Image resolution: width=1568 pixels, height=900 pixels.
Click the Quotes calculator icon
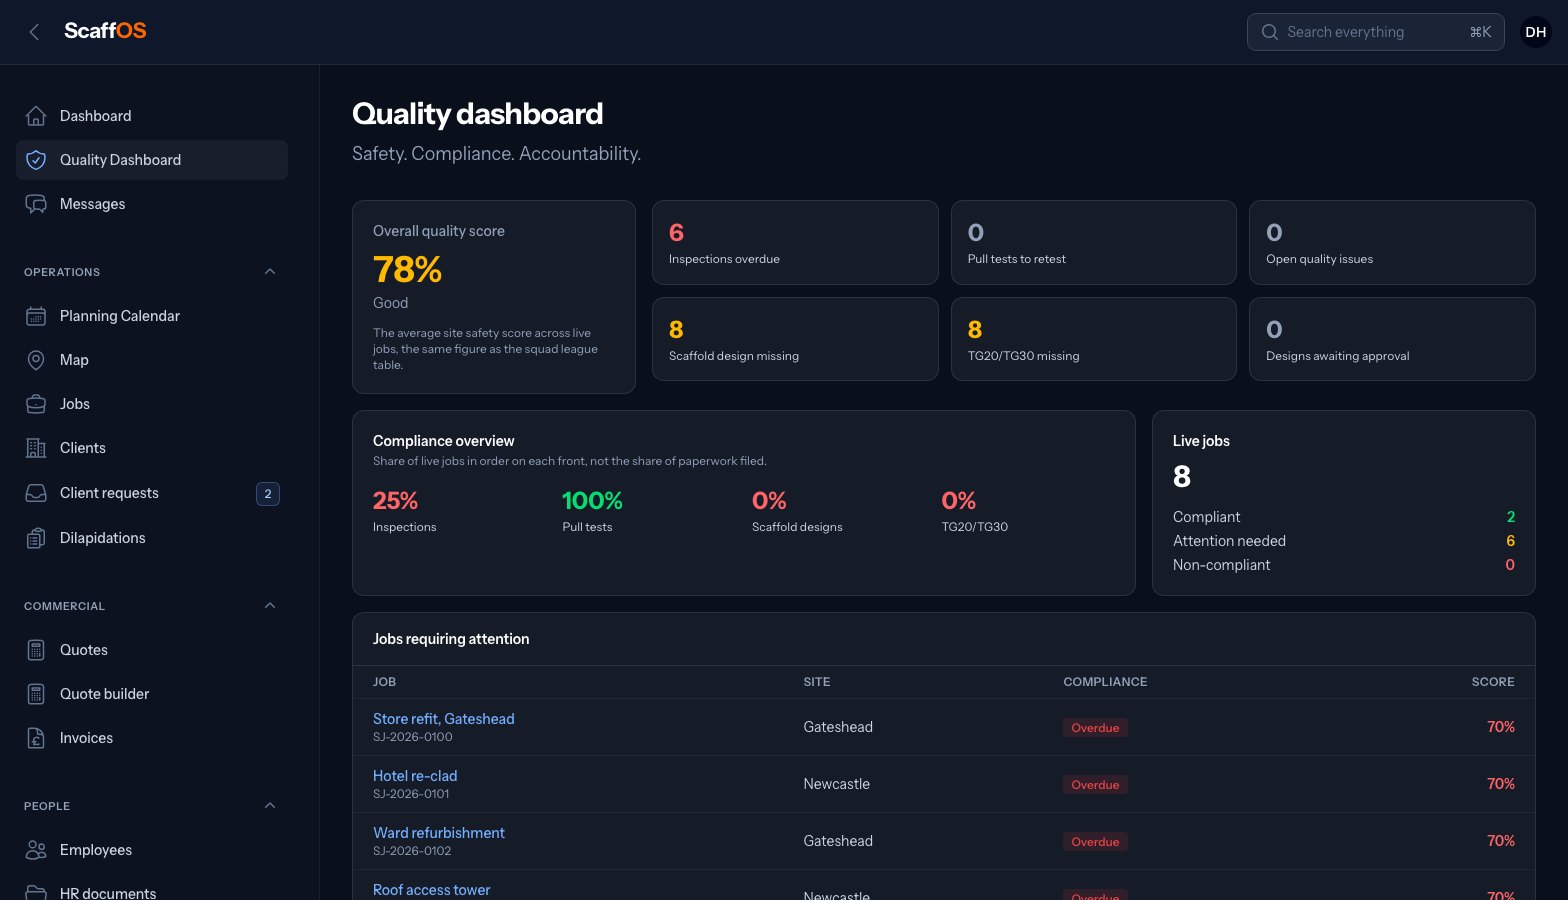(36, 650)
